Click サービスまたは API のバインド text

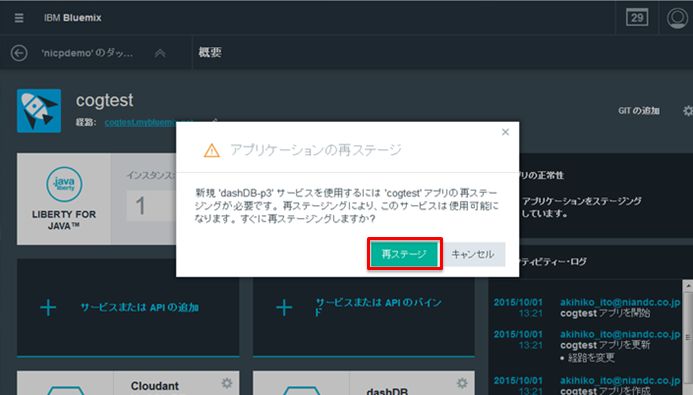coord(378,307)
